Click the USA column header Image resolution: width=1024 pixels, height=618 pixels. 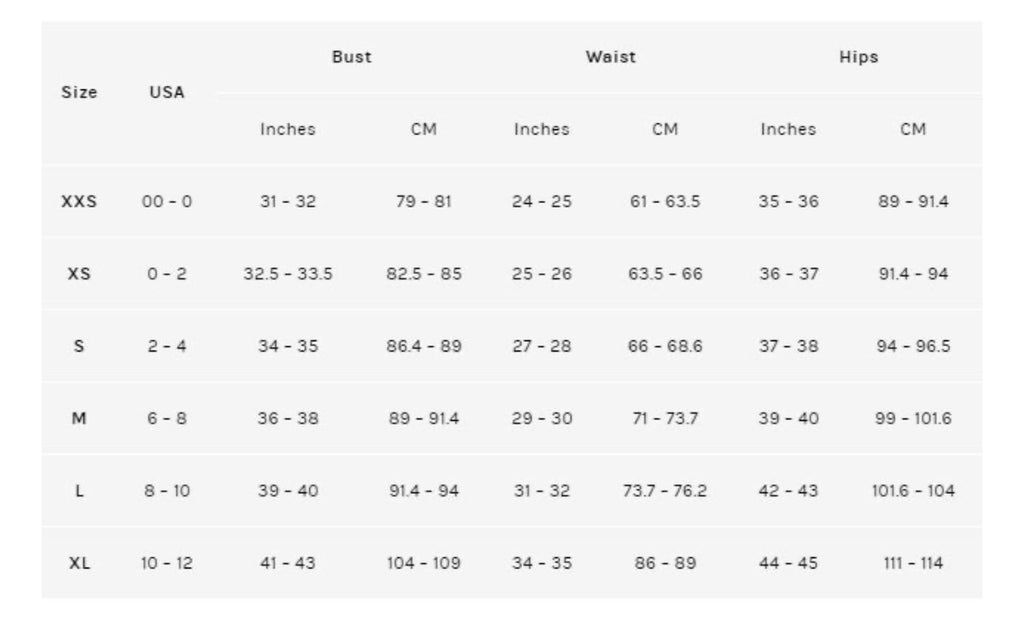(x=167, y=92)
